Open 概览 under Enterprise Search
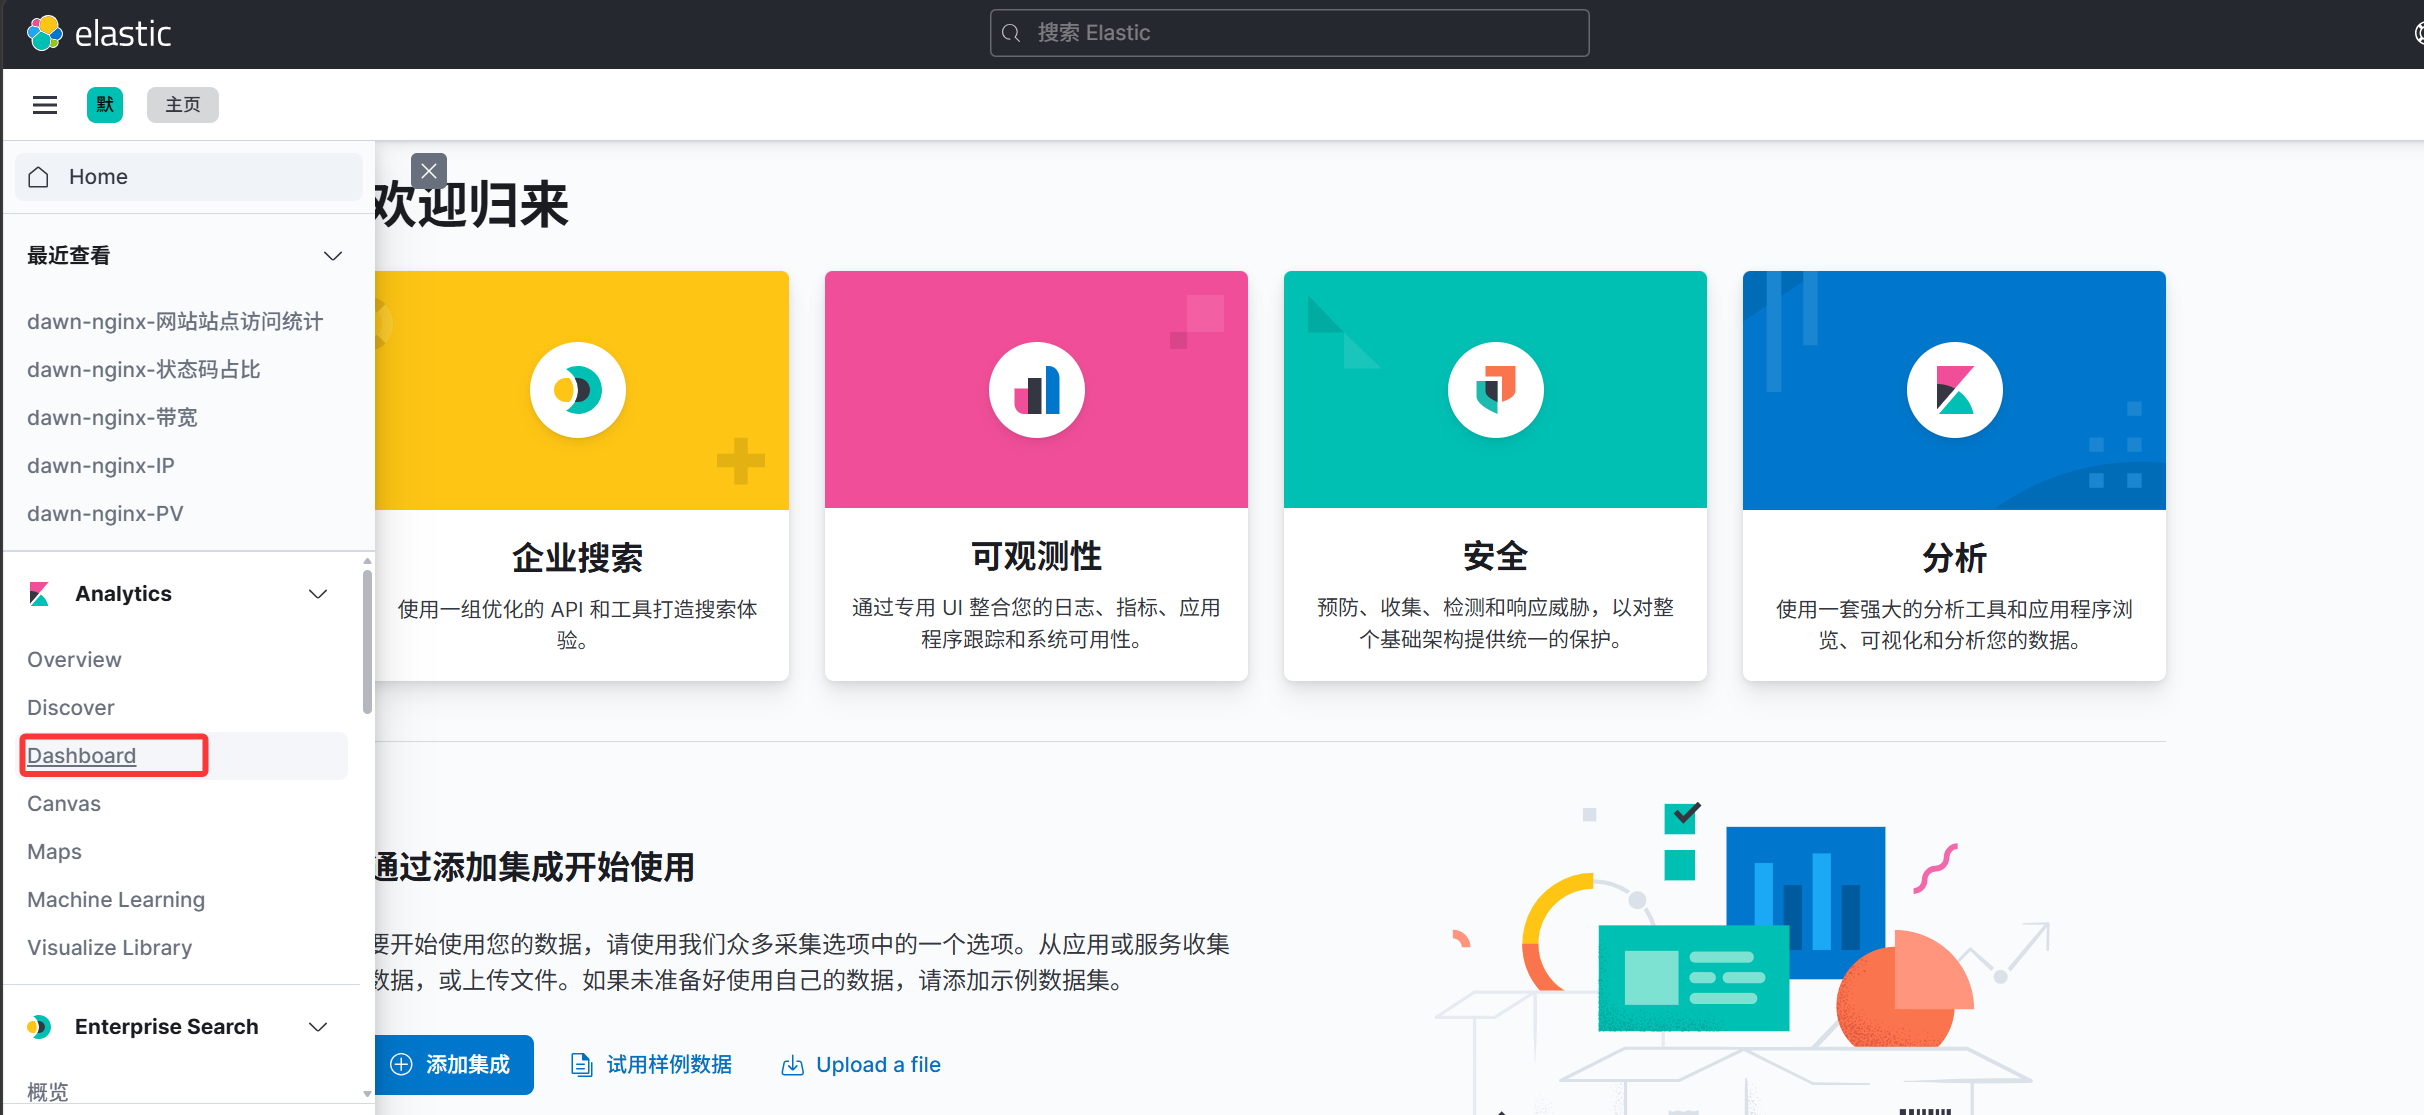This screenshot has height=1115, width=2424. point(48,1091)
